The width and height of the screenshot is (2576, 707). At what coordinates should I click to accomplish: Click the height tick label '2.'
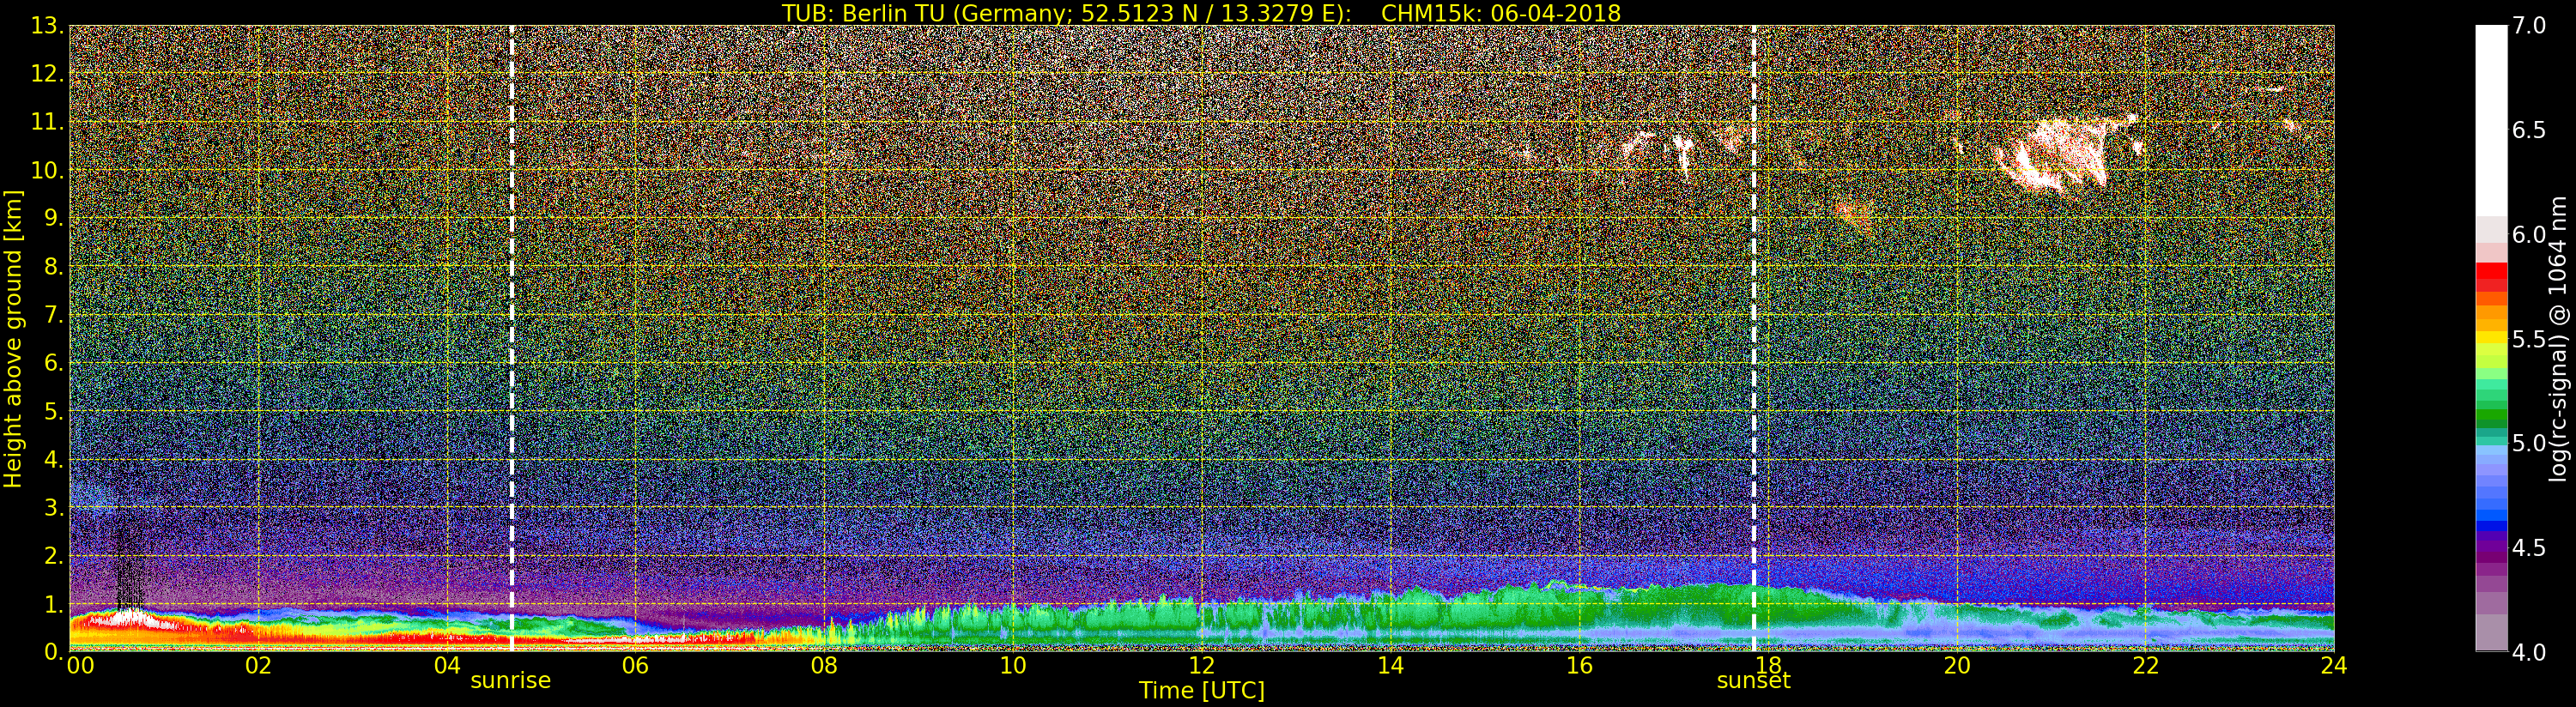(54, 555)
